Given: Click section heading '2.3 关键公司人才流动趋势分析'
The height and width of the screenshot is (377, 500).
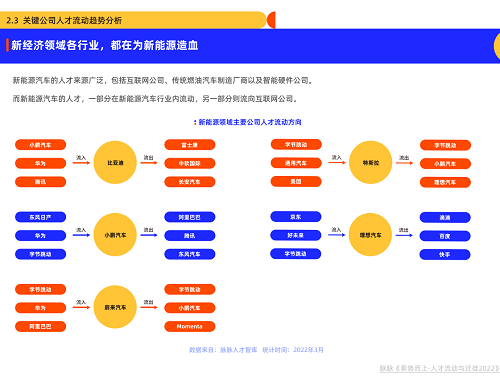Looking at the screenshot, I should pyautogui.click(x=64, y=20).
